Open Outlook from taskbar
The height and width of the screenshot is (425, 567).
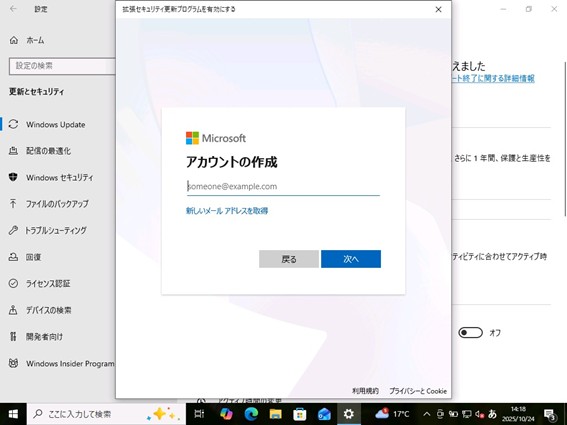(x=324, y=414)
